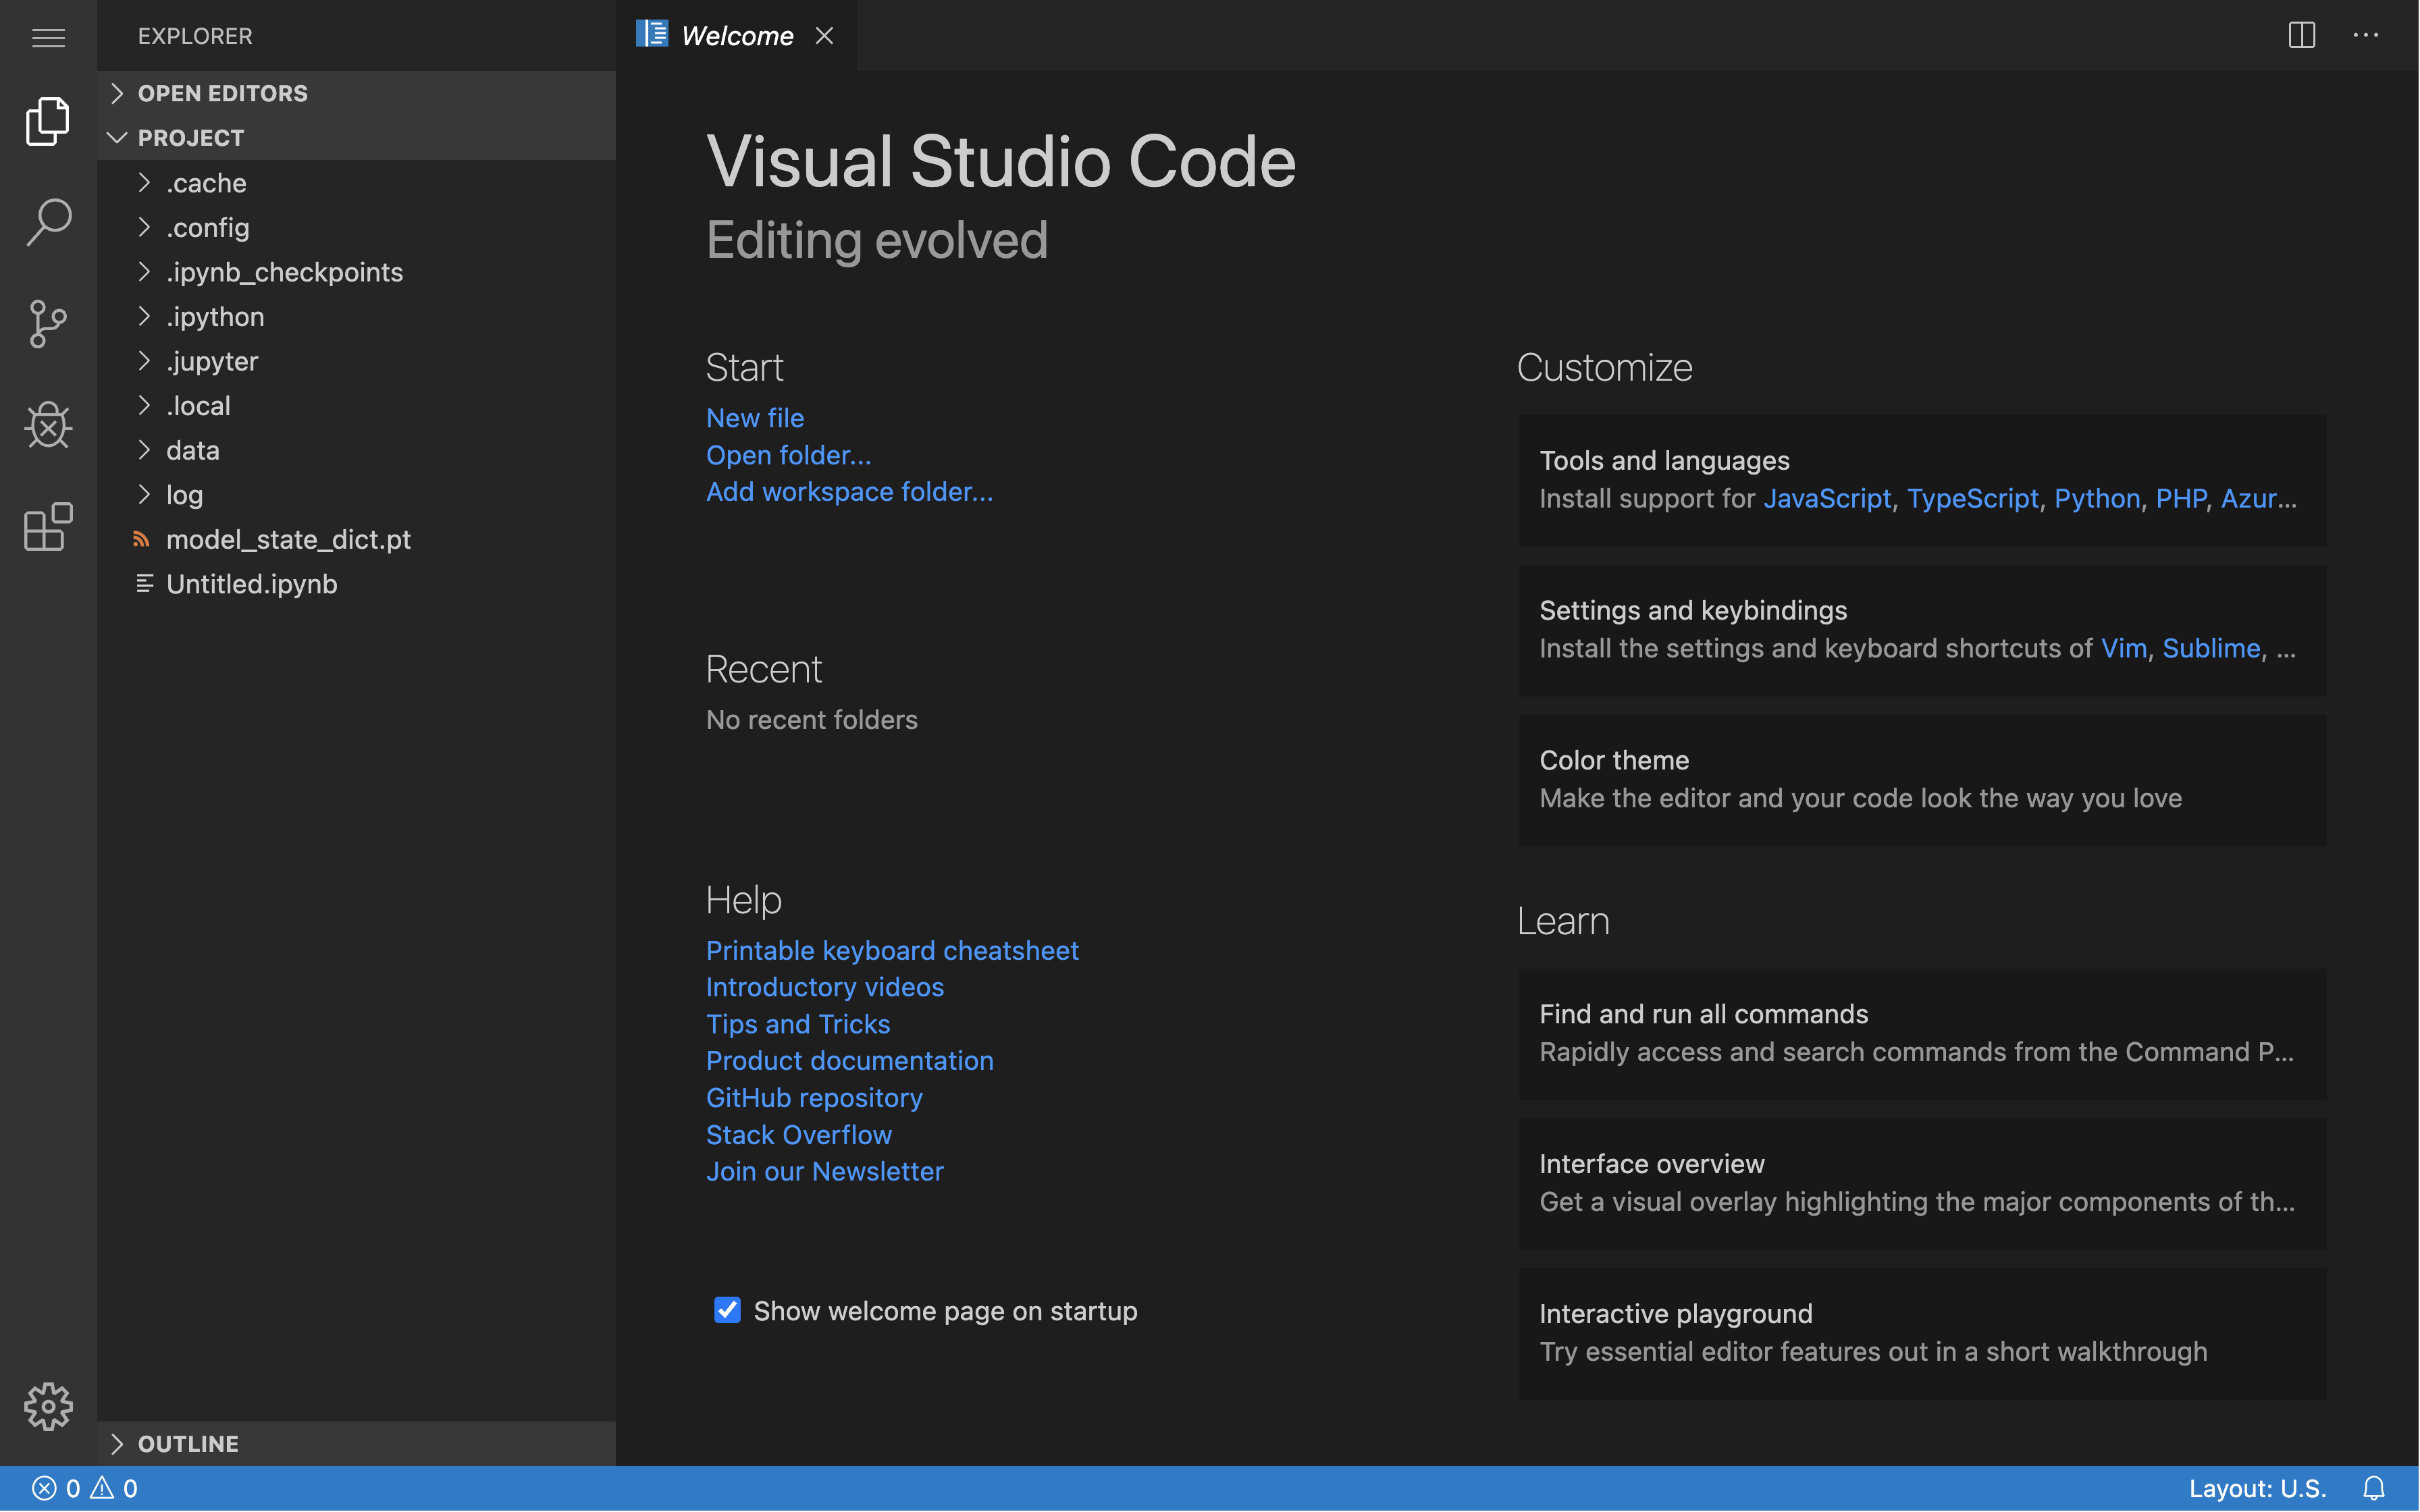Select the Welcome editor tab

click(x=737, y=36)
